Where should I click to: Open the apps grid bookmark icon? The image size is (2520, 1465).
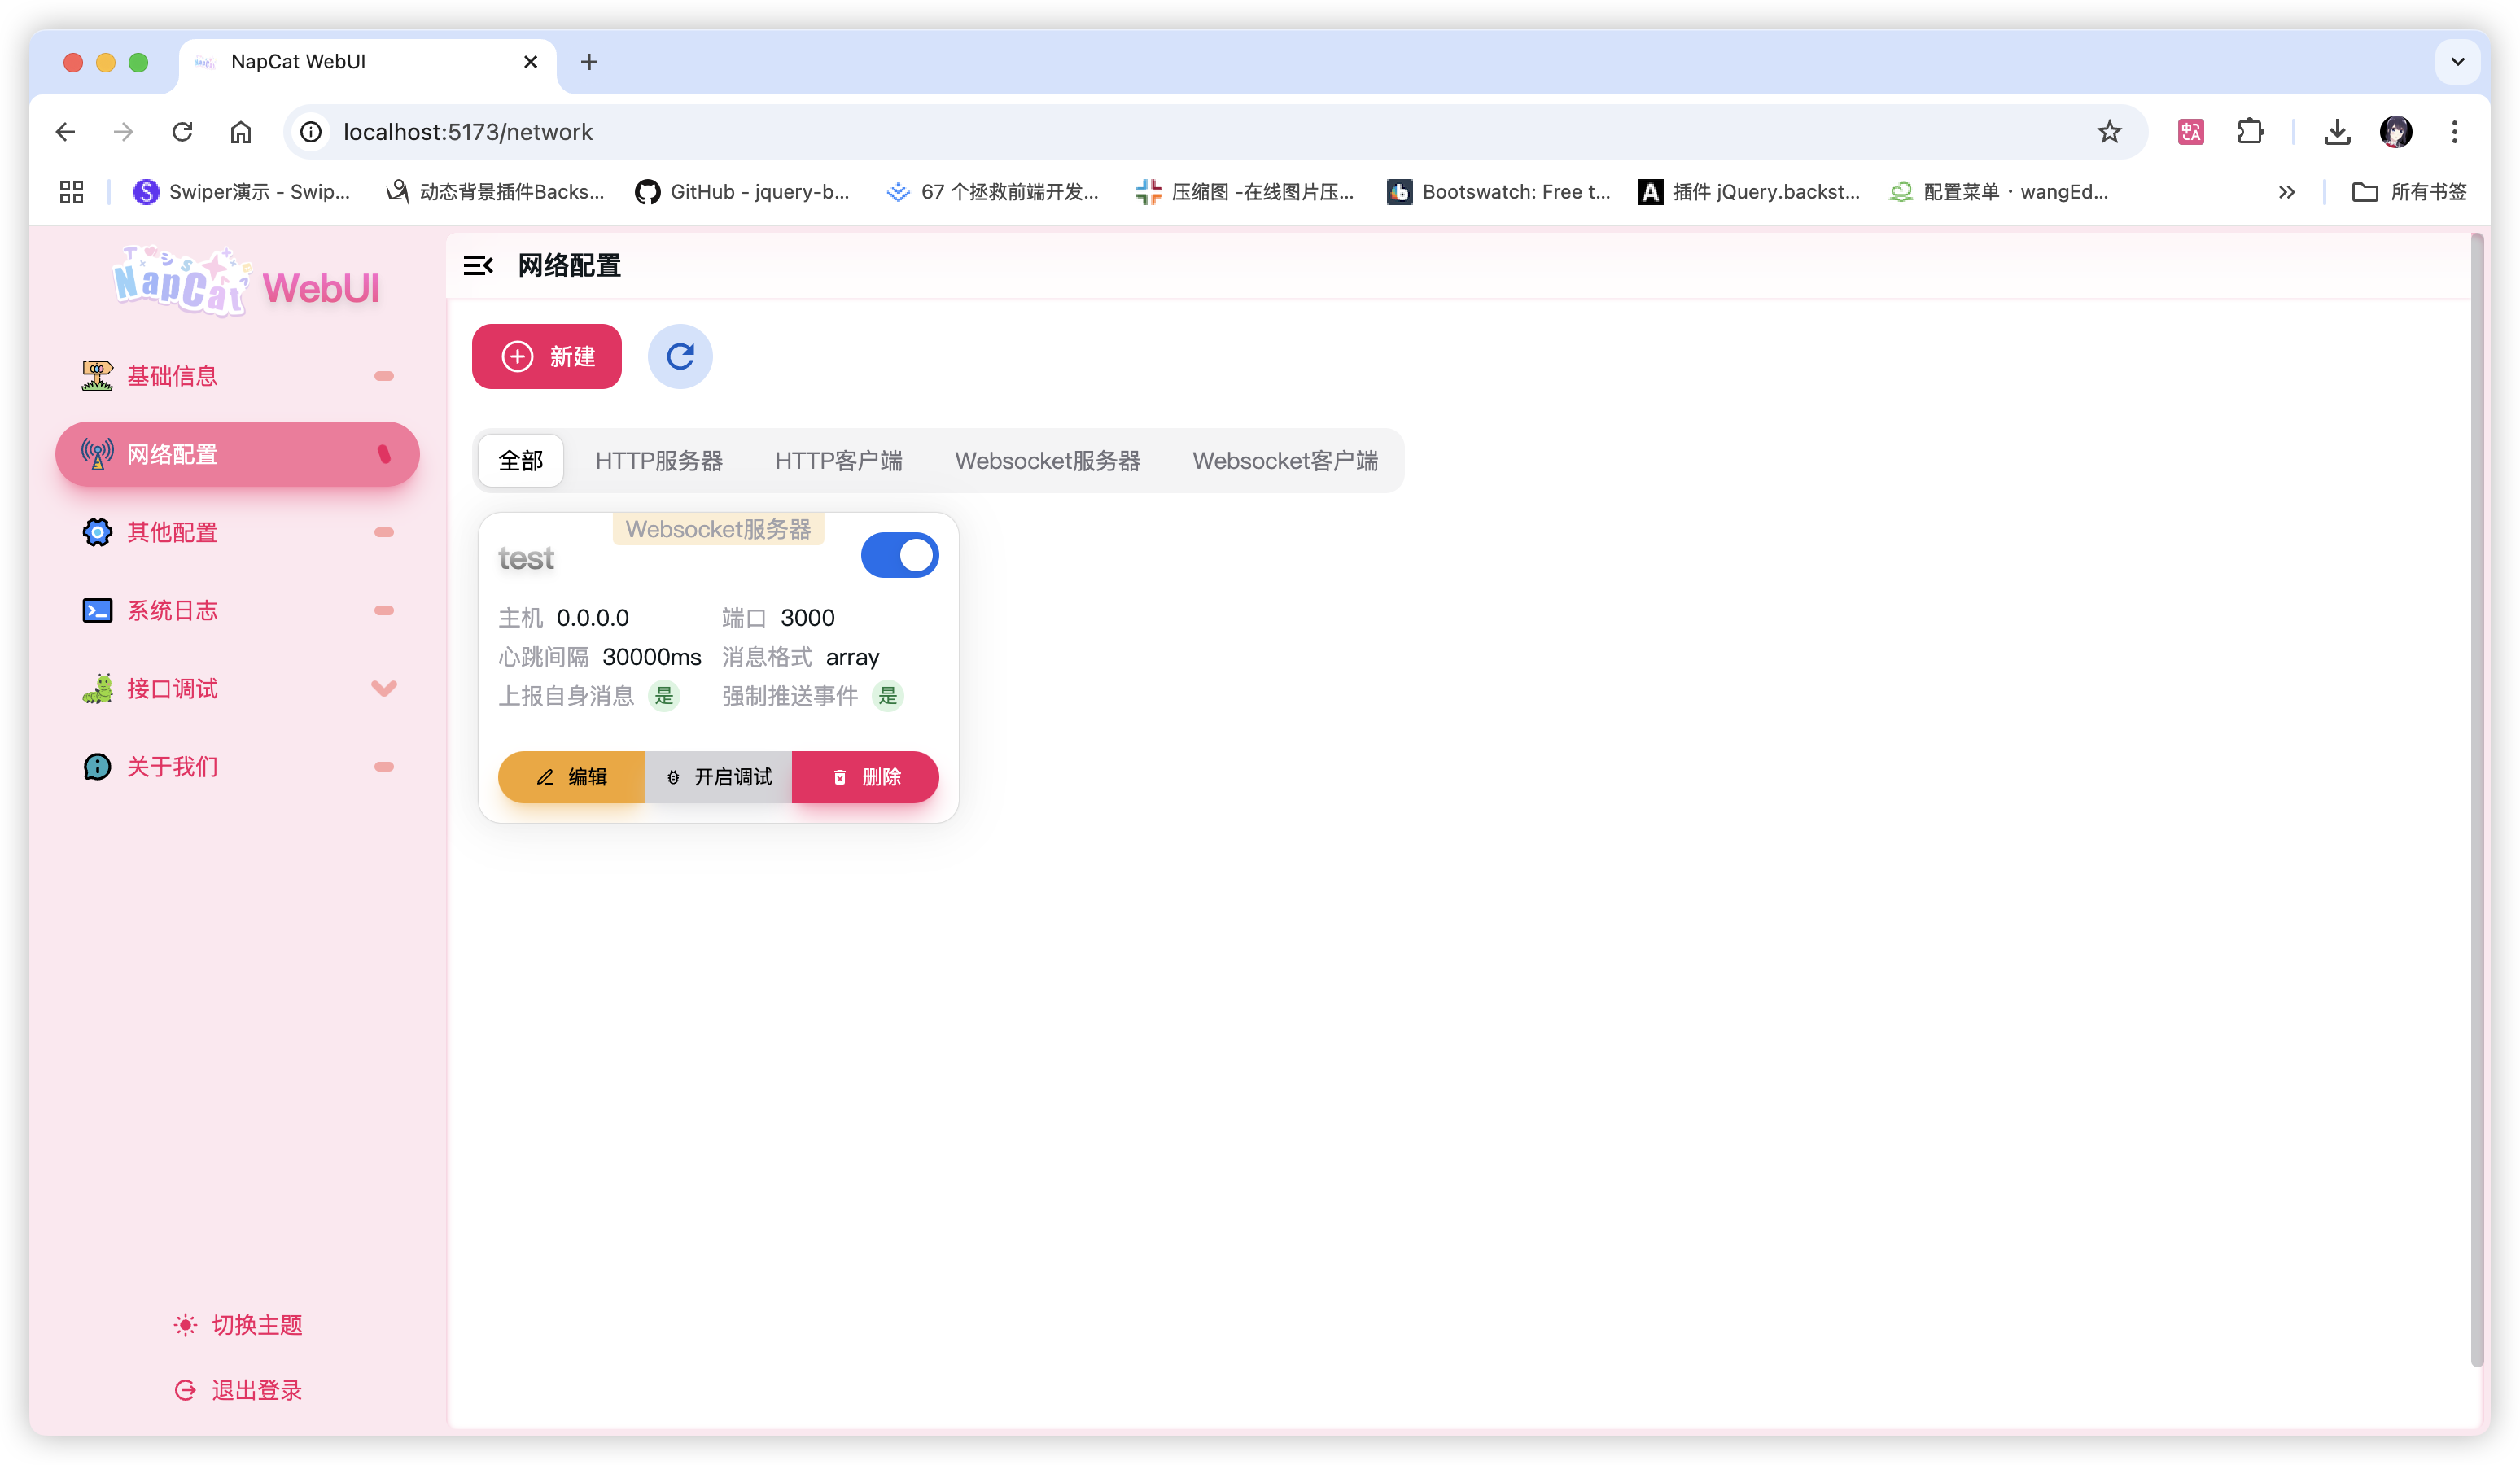coord(71,192)
